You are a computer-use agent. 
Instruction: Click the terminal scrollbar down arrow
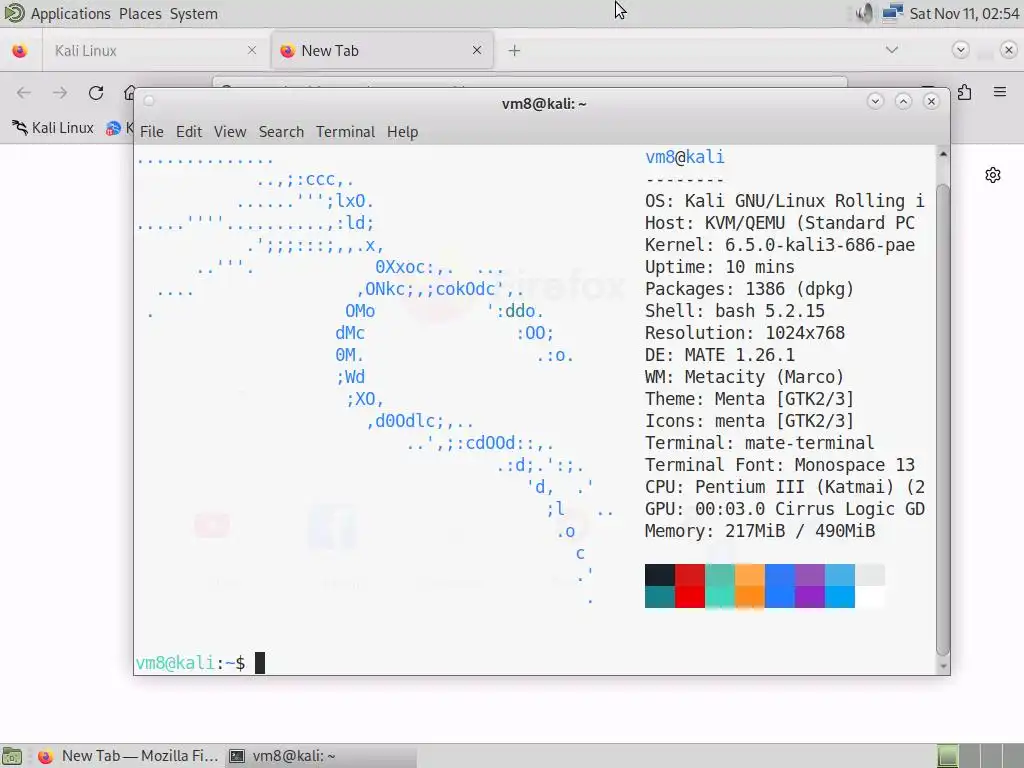(942, 666)
